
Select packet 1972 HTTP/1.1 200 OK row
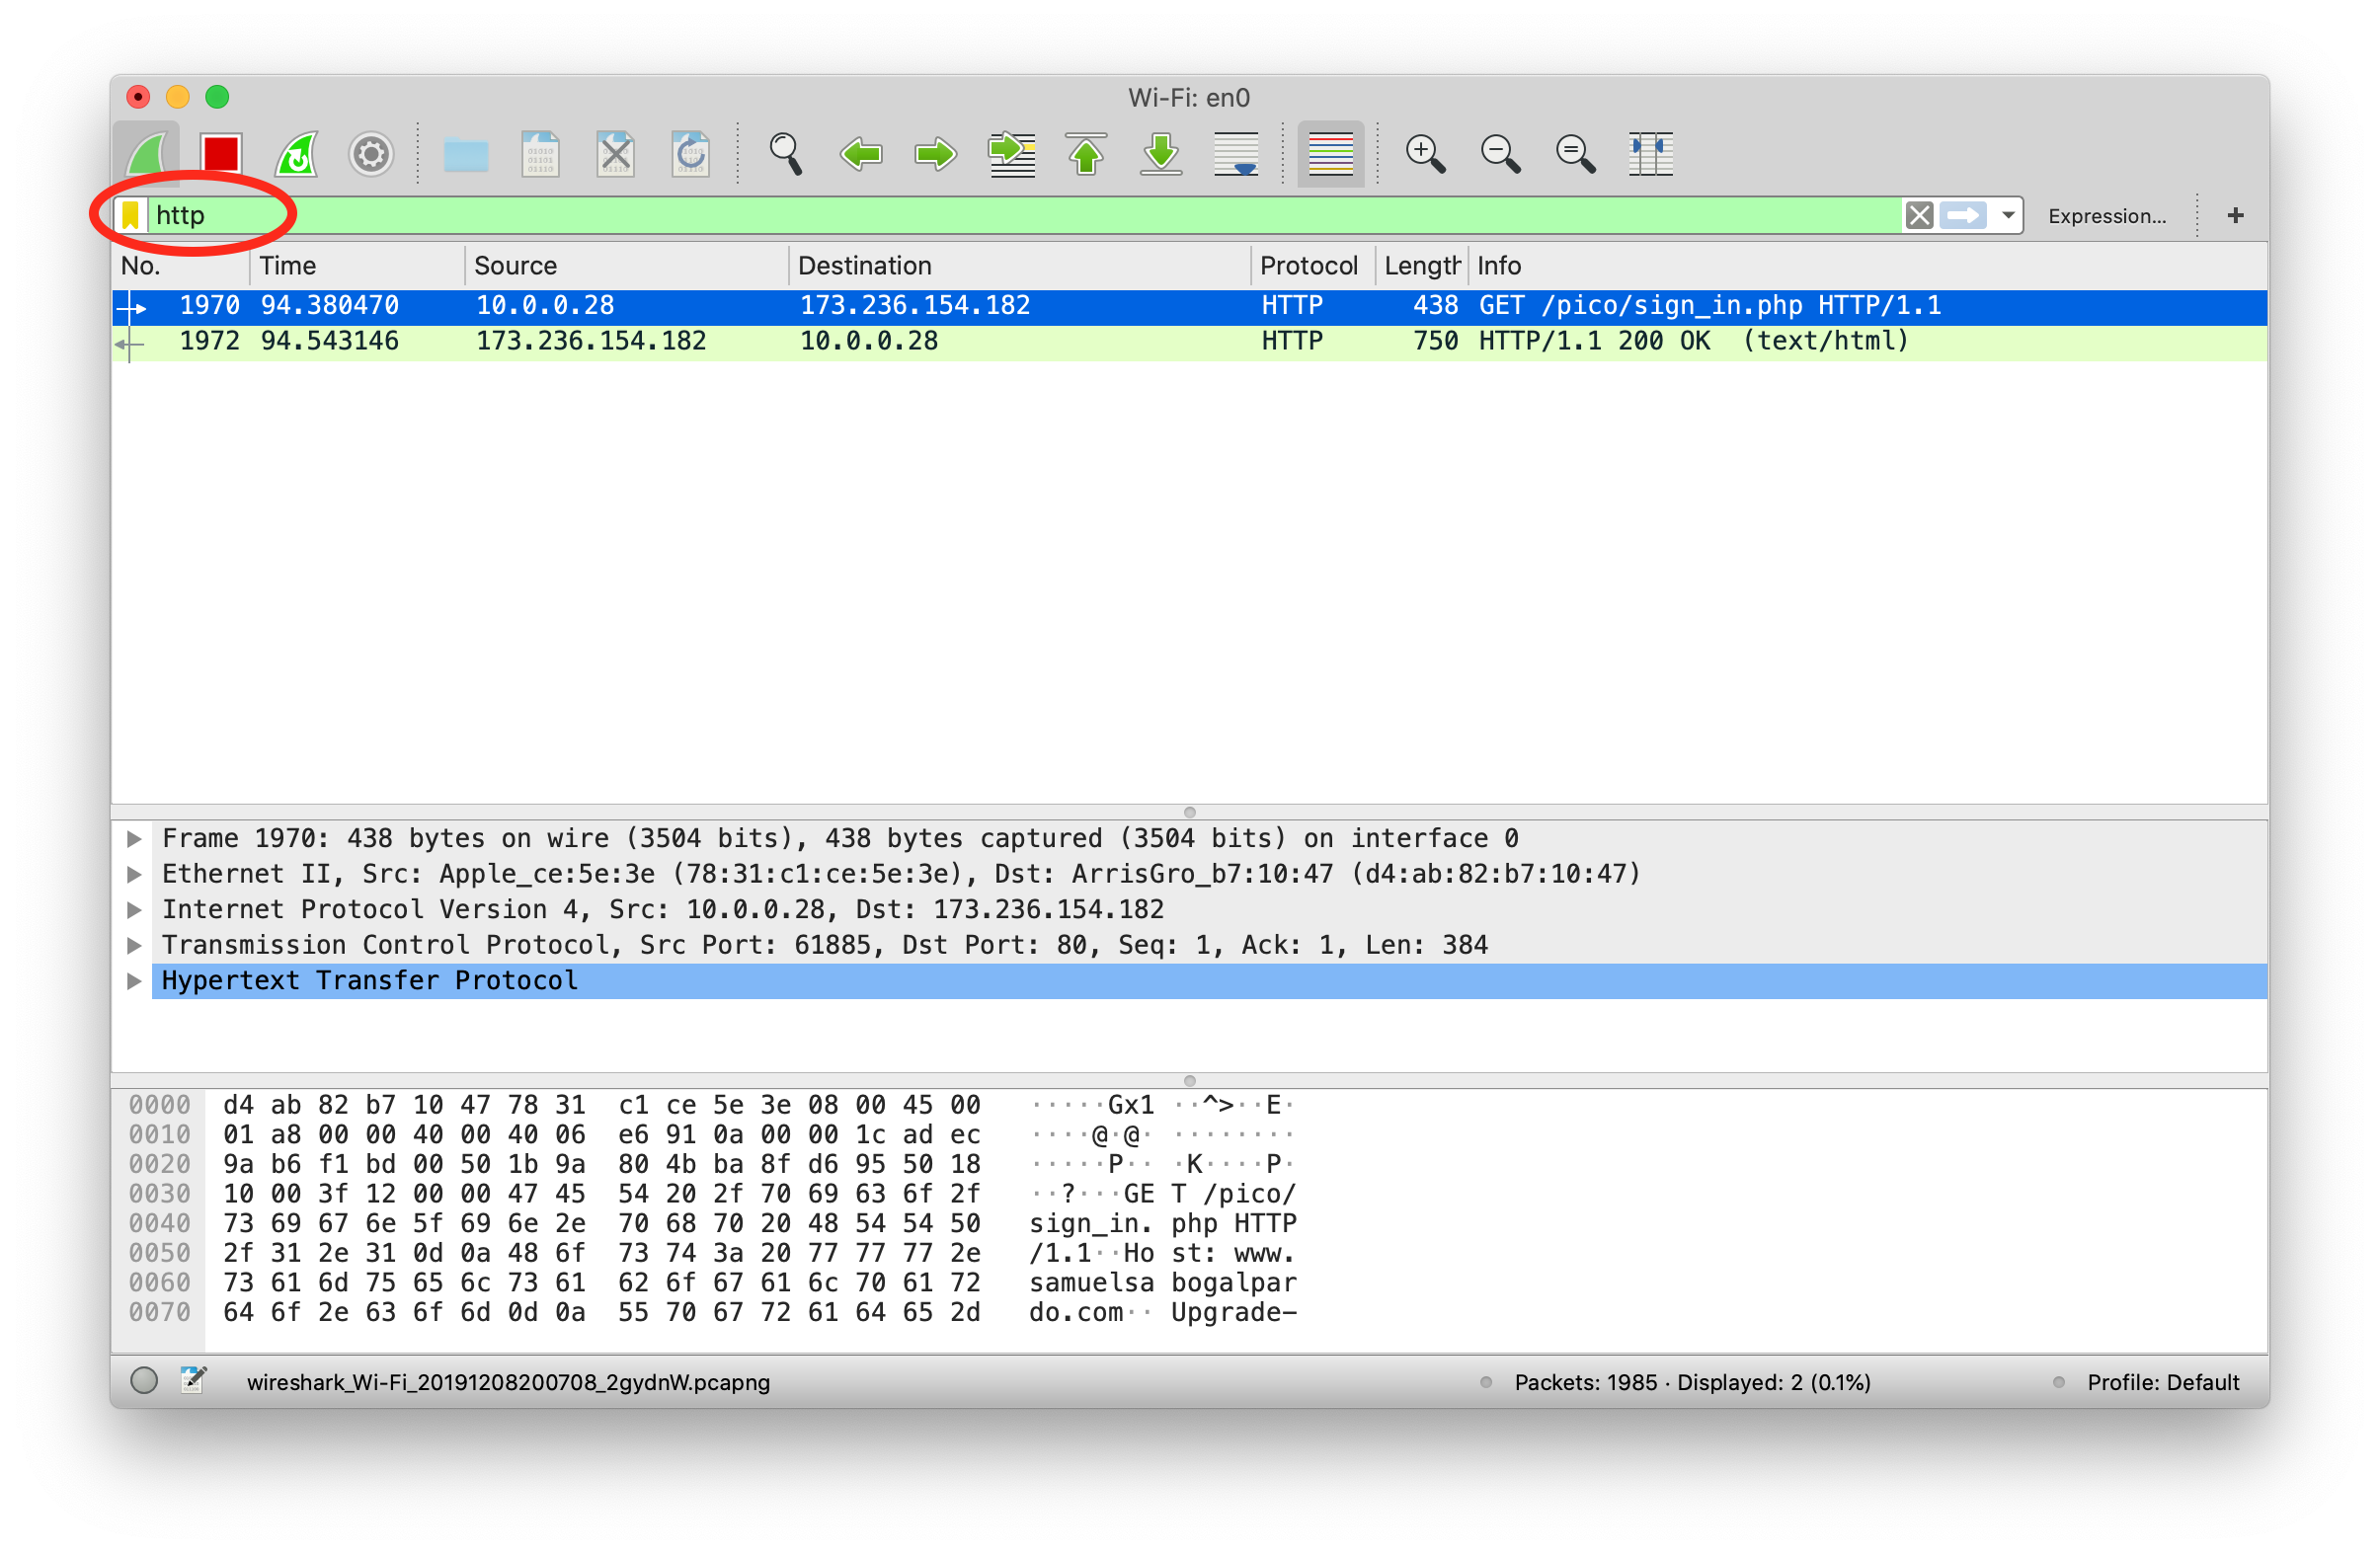coord(1000,342)
